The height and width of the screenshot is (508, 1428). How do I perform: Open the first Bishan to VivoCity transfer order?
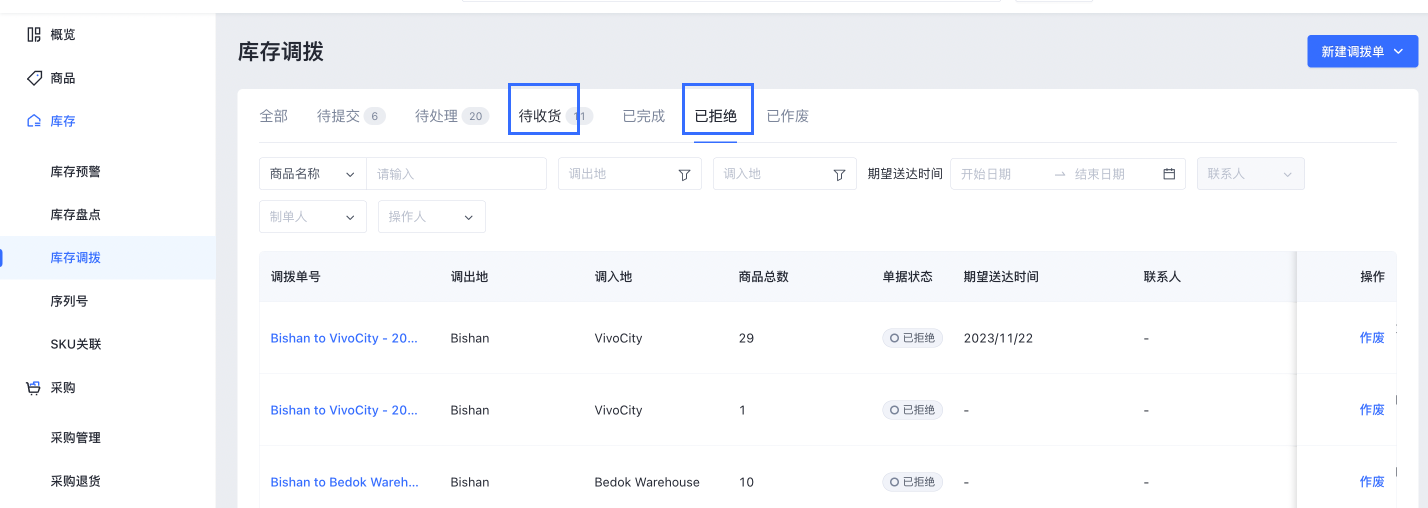click(x=344, y=338)
